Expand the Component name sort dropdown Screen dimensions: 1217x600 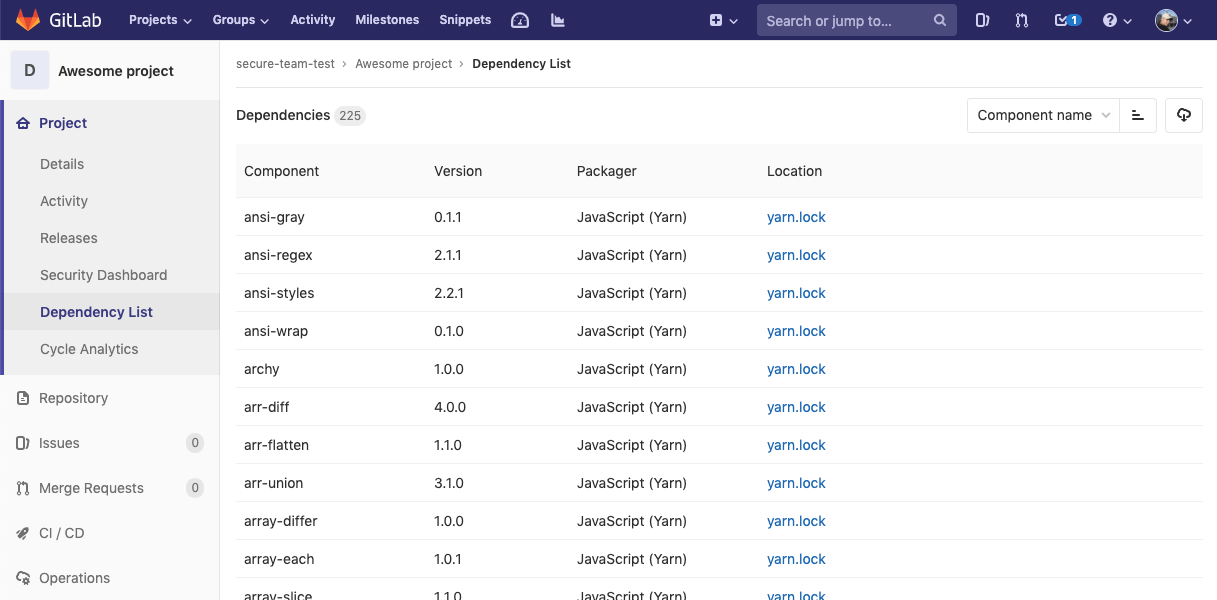coord(1043,115)
